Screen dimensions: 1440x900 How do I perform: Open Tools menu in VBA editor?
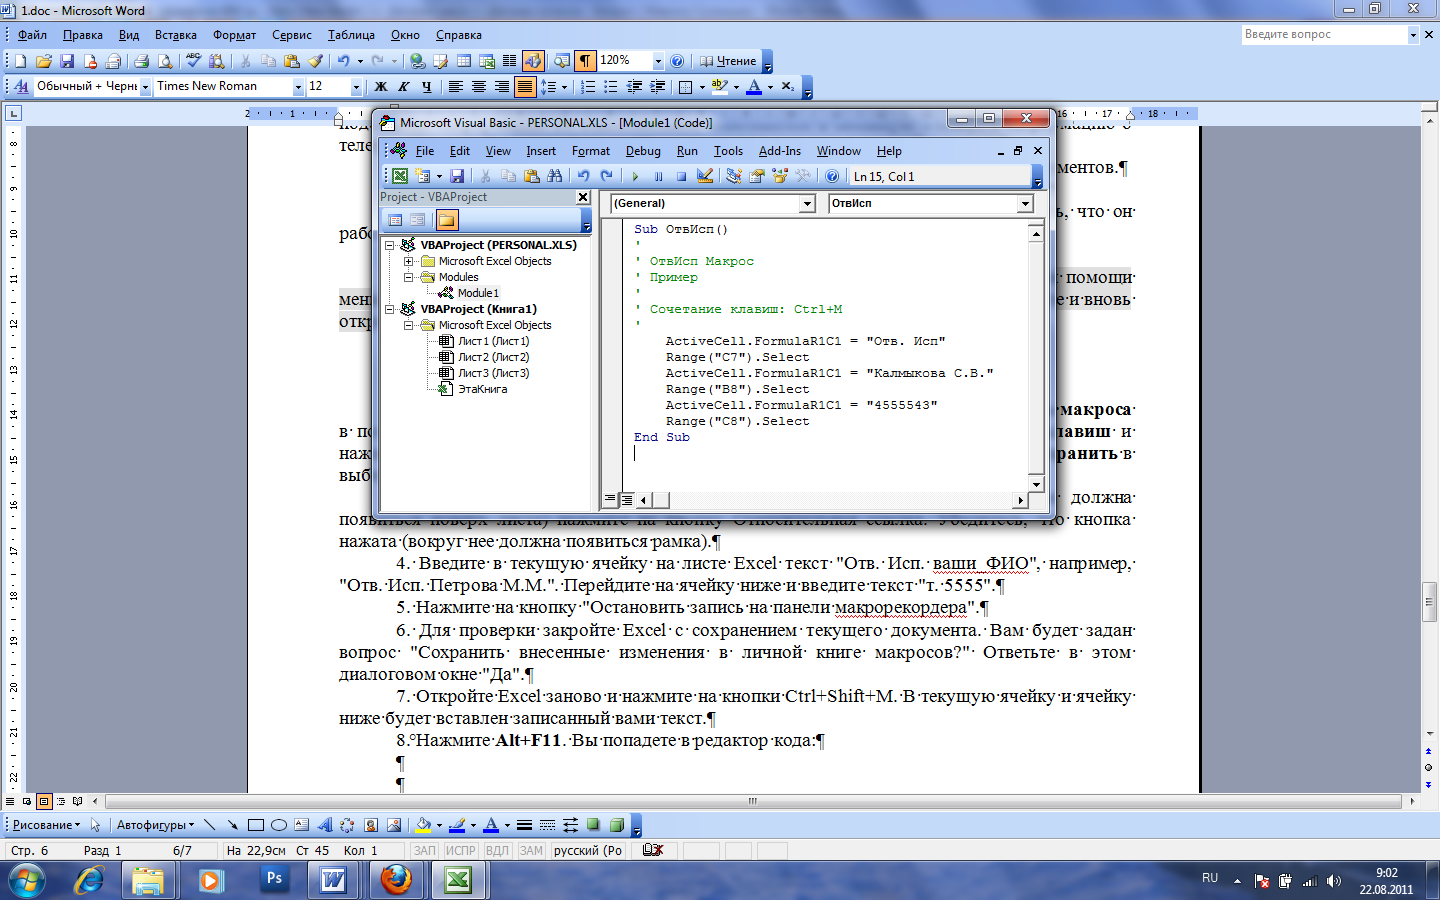pyautogui.click(x=728, y=151)
